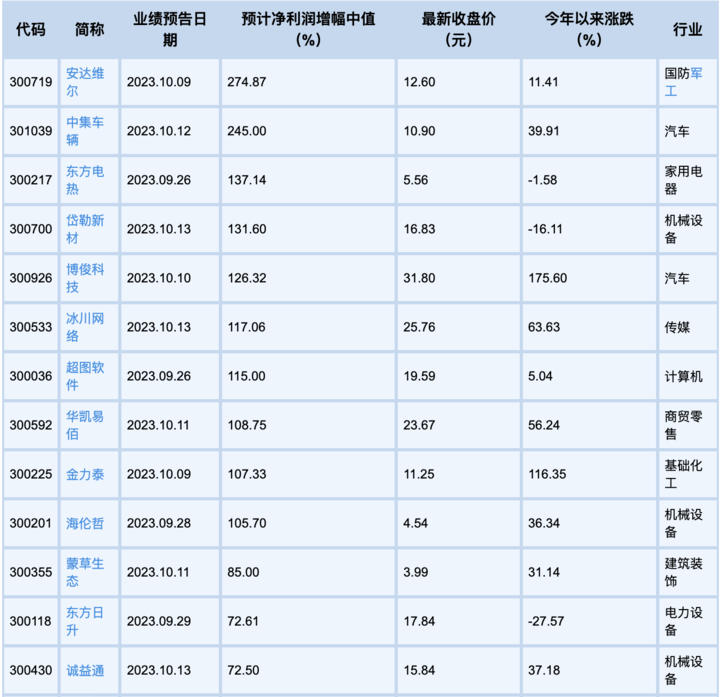This screenshot has height=697, width=720.
Task: Click closing price 3.99
Action: click(416, 572)
